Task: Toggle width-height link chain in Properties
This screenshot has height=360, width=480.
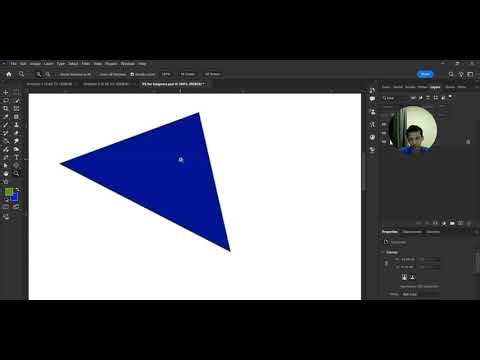Action: point(387,263)
